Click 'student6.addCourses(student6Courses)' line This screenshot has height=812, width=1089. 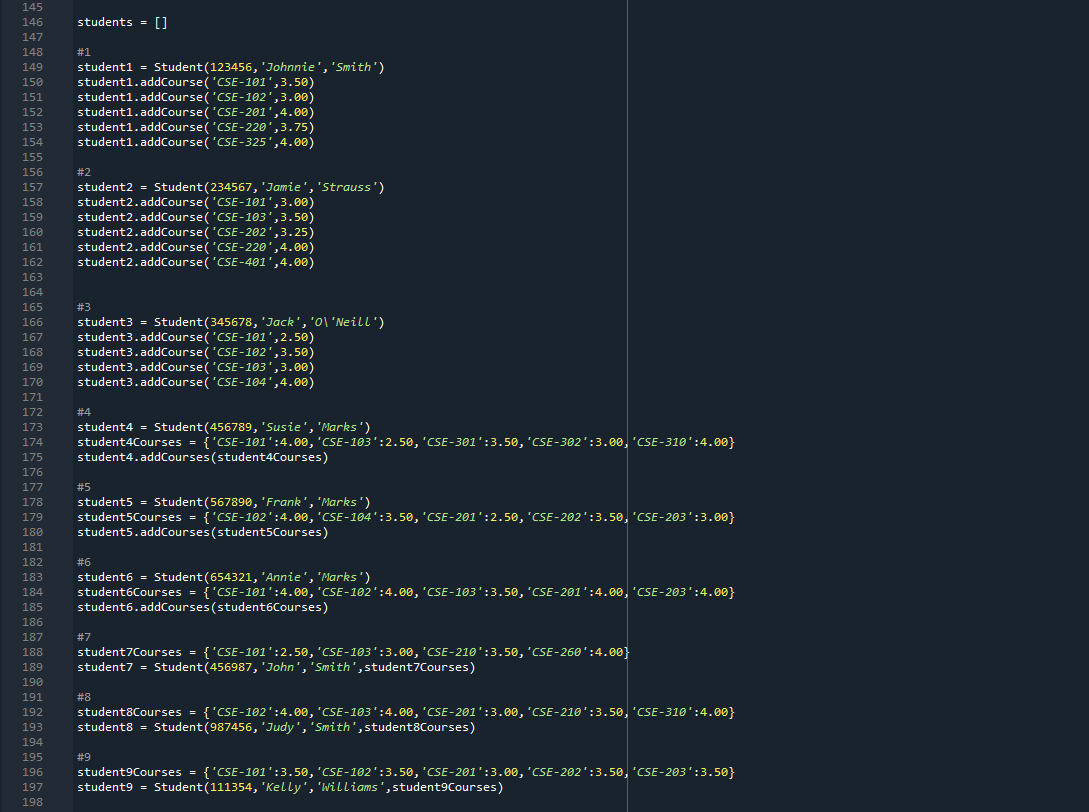[203, 608]
